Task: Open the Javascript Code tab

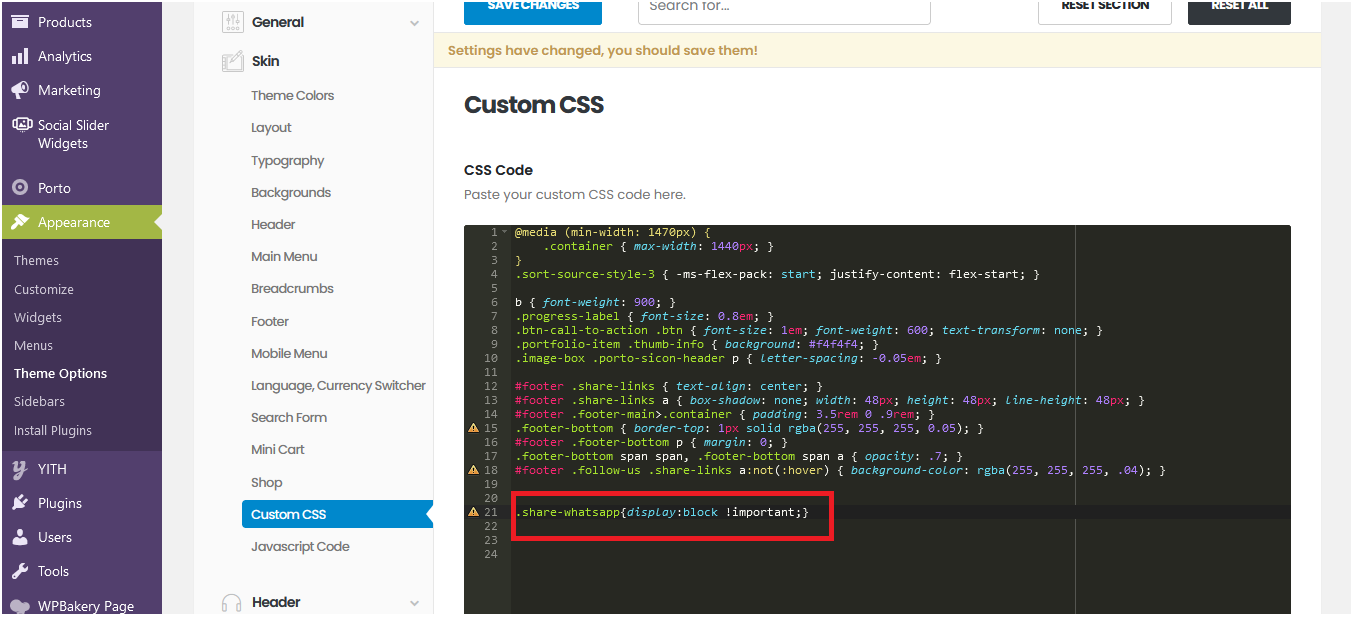Action: 300,547
